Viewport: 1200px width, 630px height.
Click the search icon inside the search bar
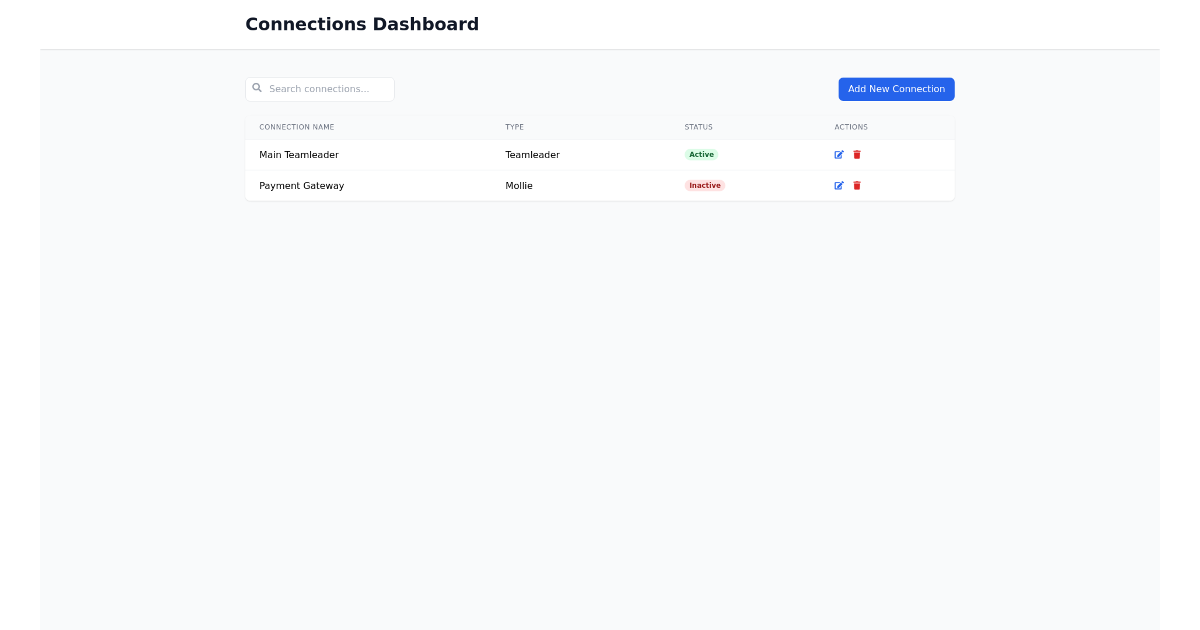click(x=259, y=88)
